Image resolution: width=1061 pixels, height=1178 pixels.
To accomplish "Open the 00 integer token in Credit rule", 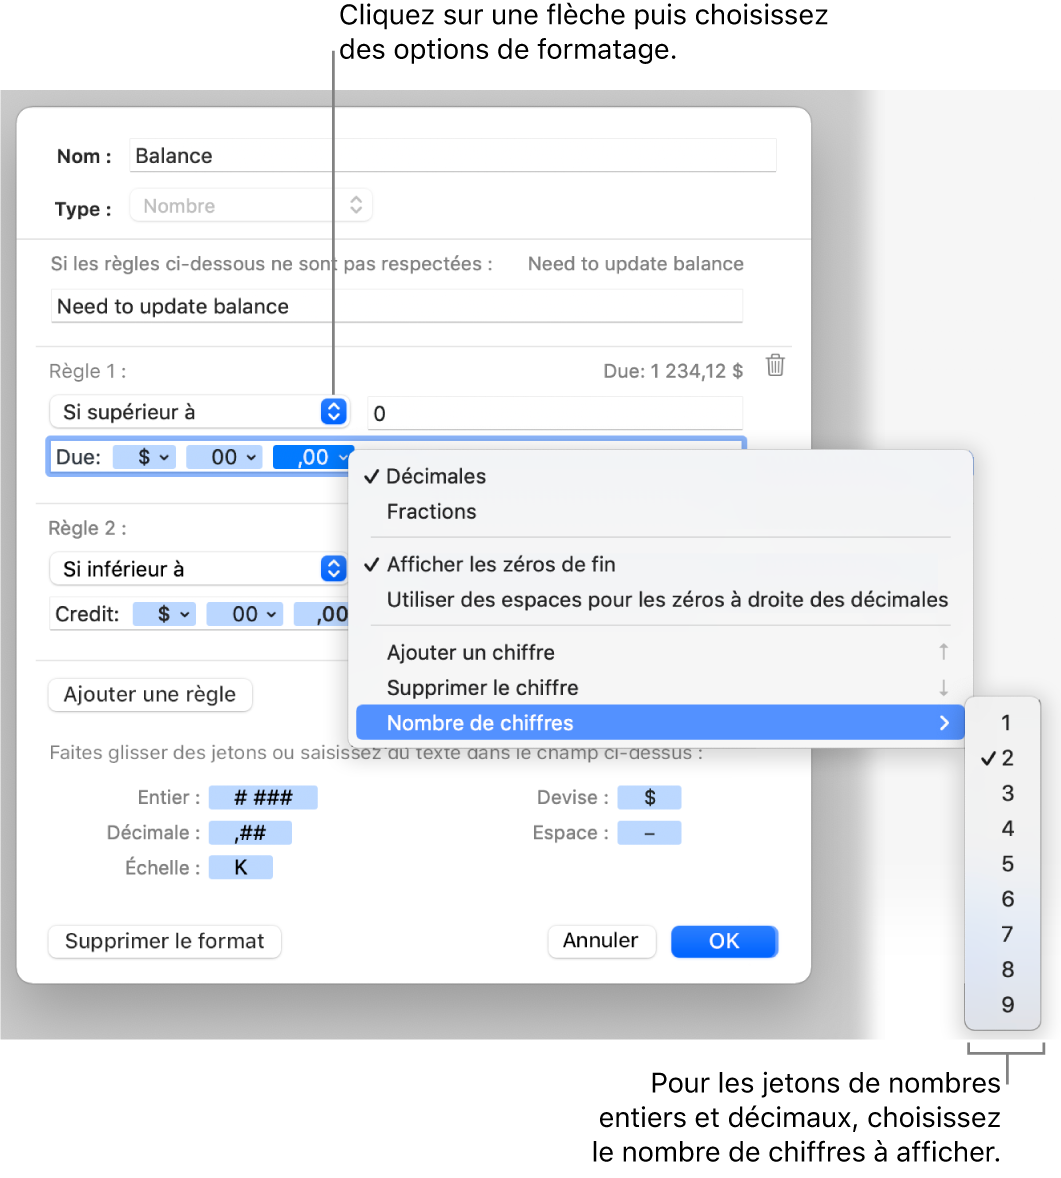I will coord(245,614).
